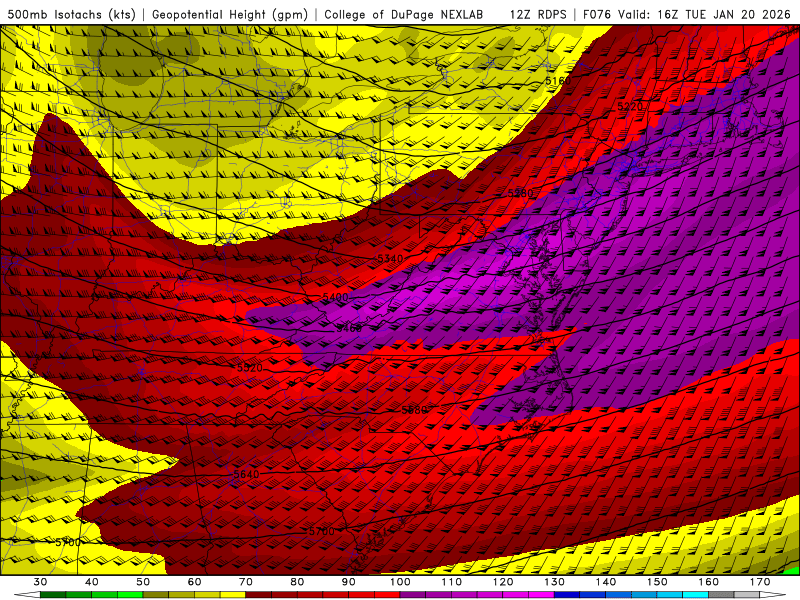Screen dimensions: 800x600
Task: Click the 5640 height contour label
Action: 246,474
